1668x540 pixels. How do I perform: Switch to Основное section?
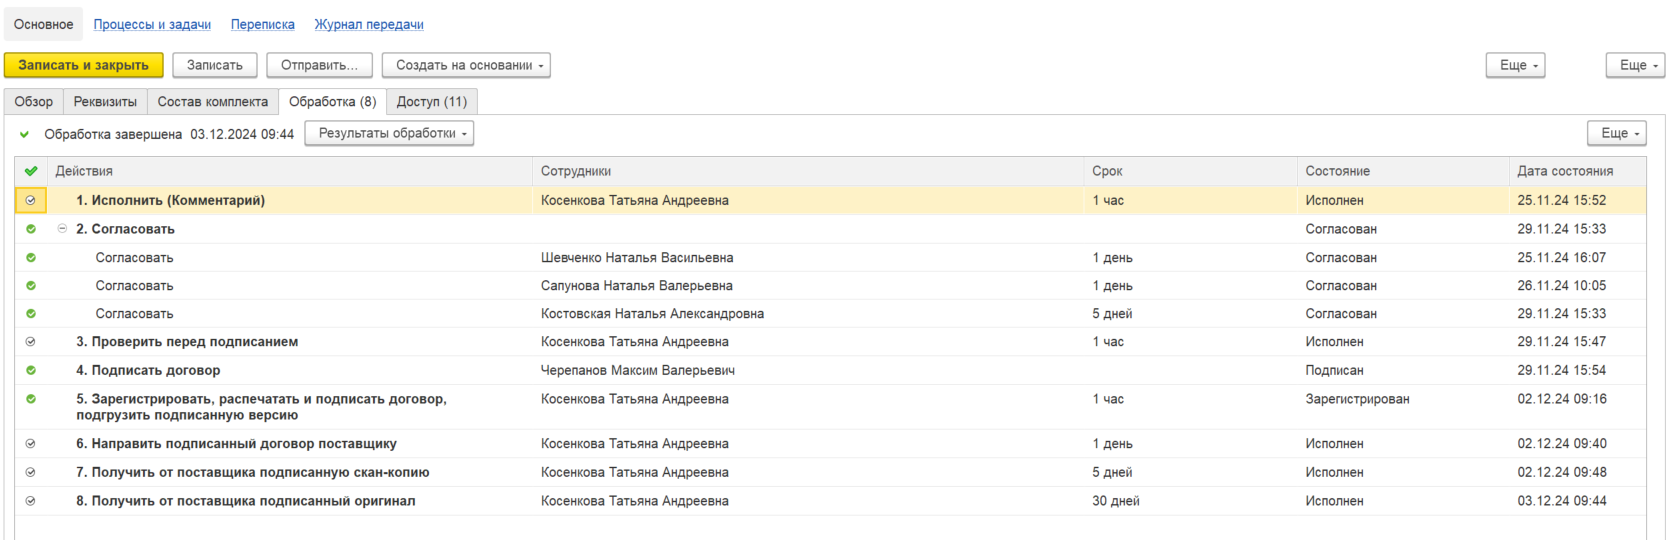43,24
